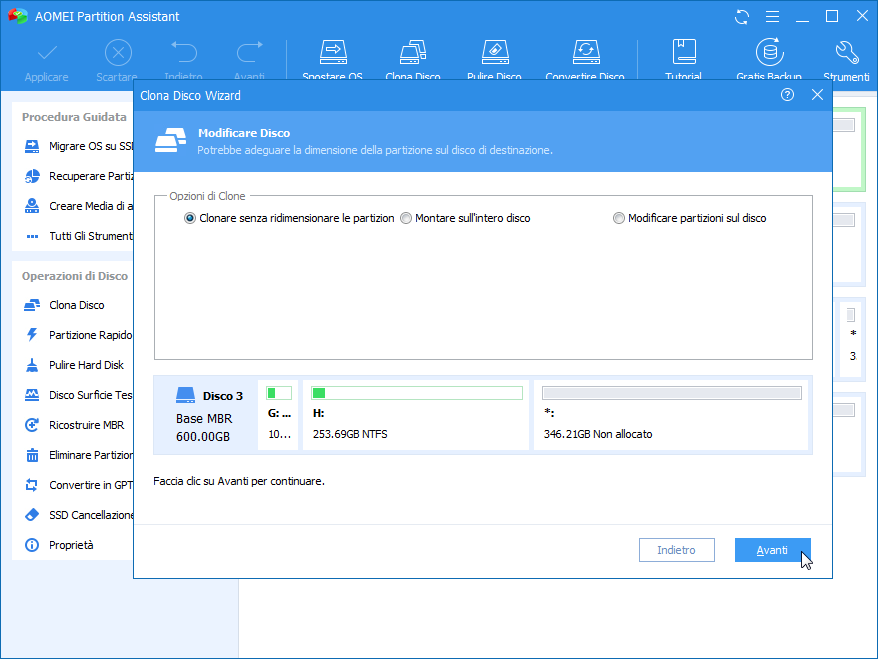Click the refresh icon in title bar
The height and width of the screenshot is (659, 878).
point(741,17)
